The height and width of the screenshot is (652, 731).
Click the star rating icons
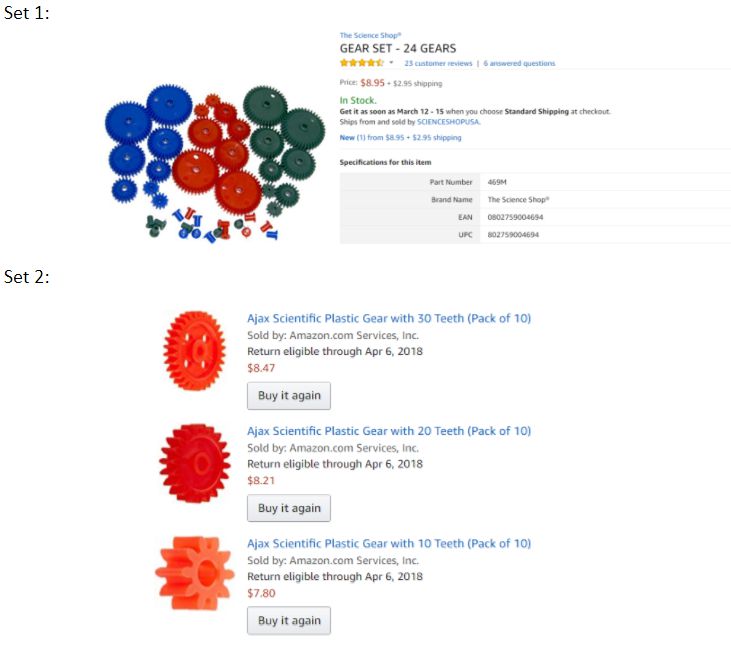point(361,63)
